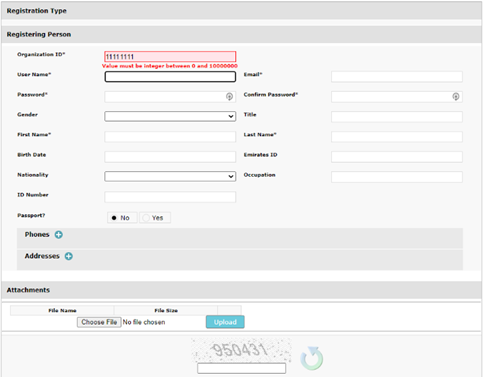Click the ID Number input field
The image size is (483, 377).
pyautogui.click(x=170, y=197)
